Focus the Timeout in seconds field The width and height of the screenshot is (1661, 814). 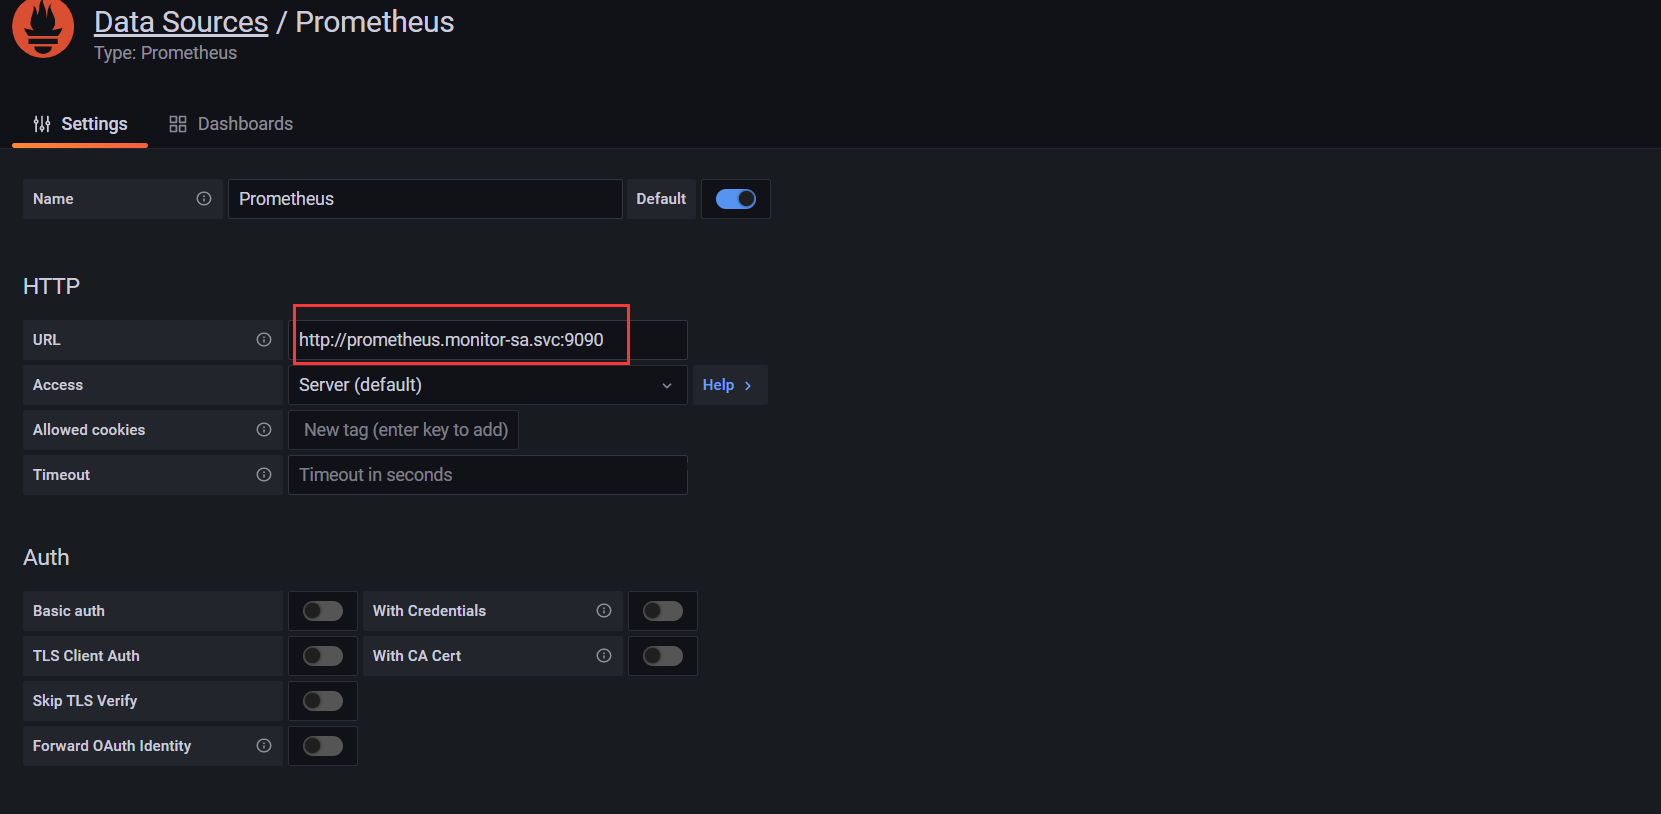point(488,475)
